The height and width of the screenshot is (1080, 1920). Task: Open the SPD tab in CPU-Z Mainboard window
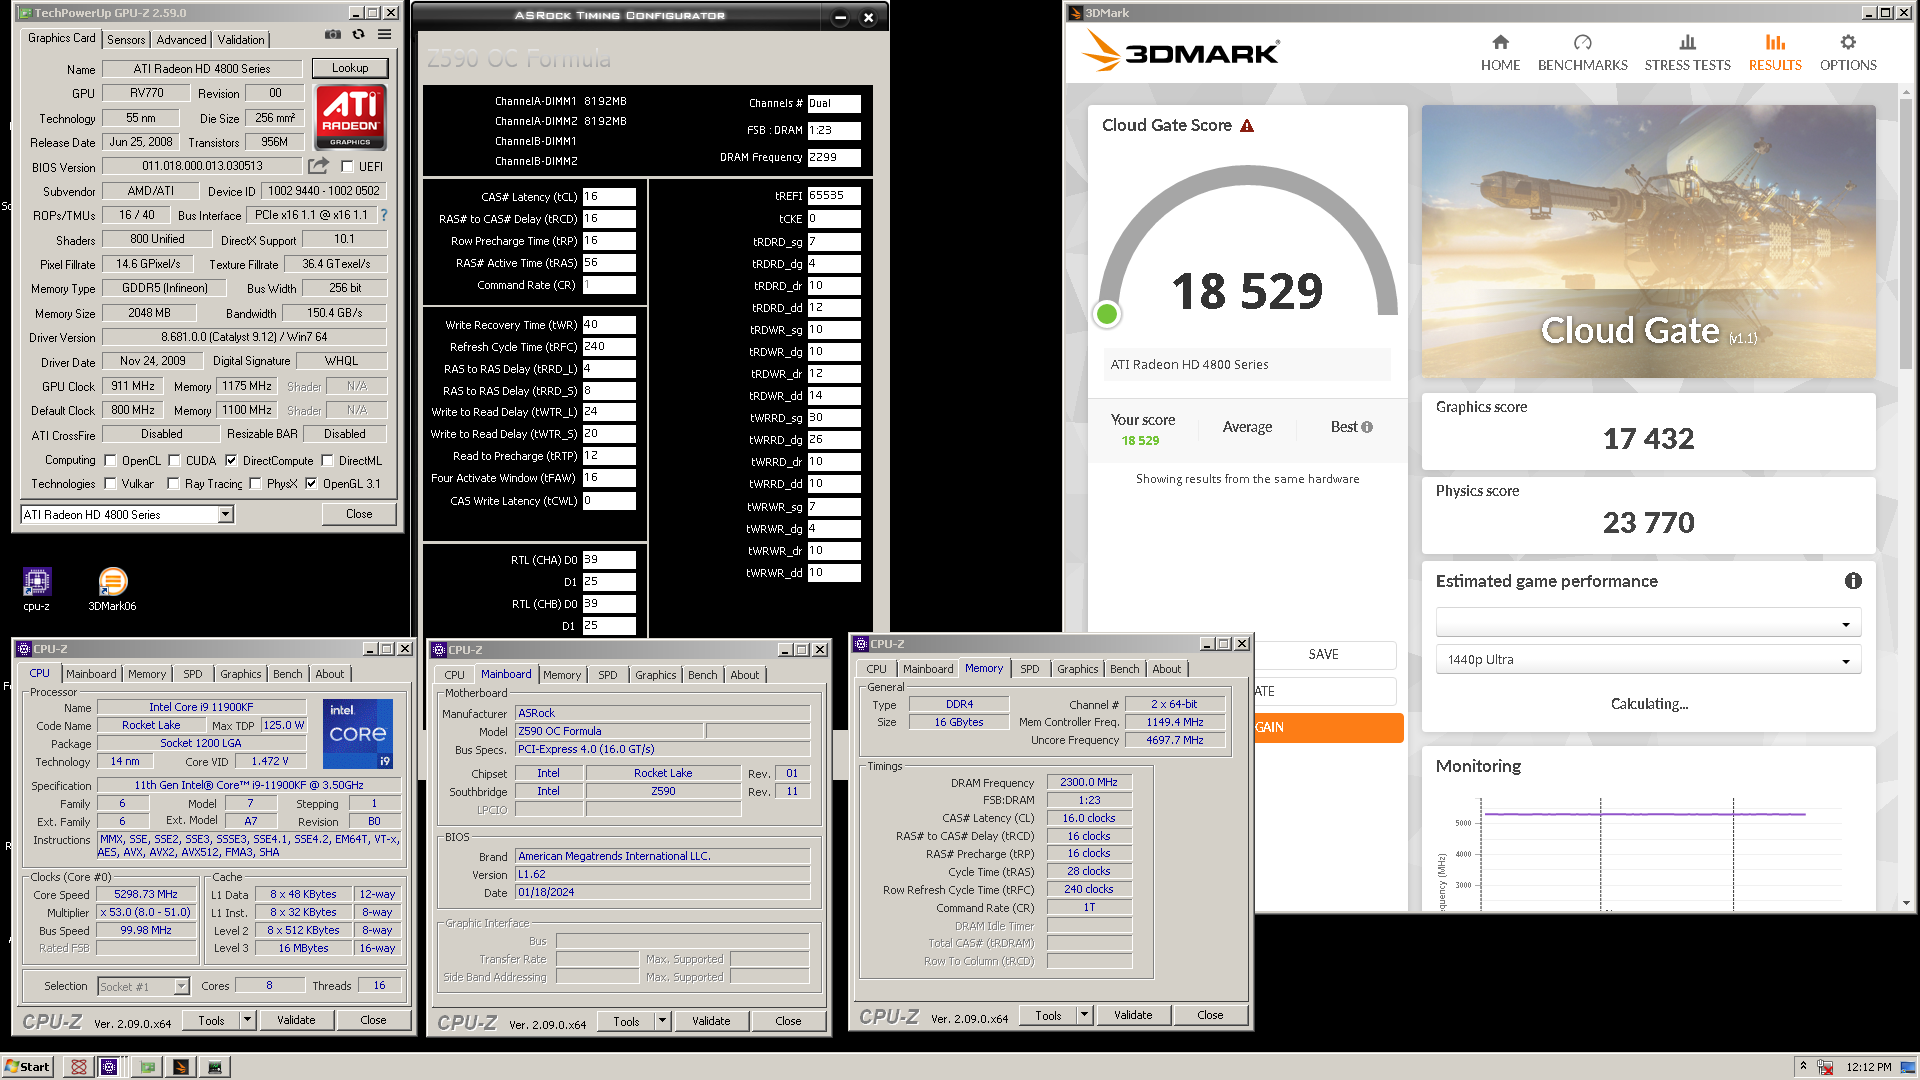pos(607,675)
